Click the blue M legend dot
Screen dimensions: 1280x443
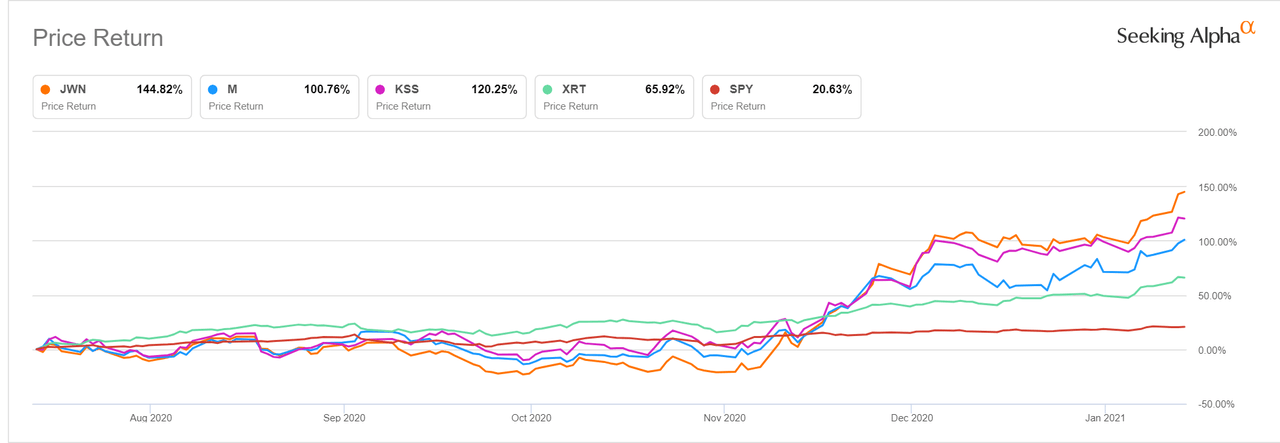[213, 90]
